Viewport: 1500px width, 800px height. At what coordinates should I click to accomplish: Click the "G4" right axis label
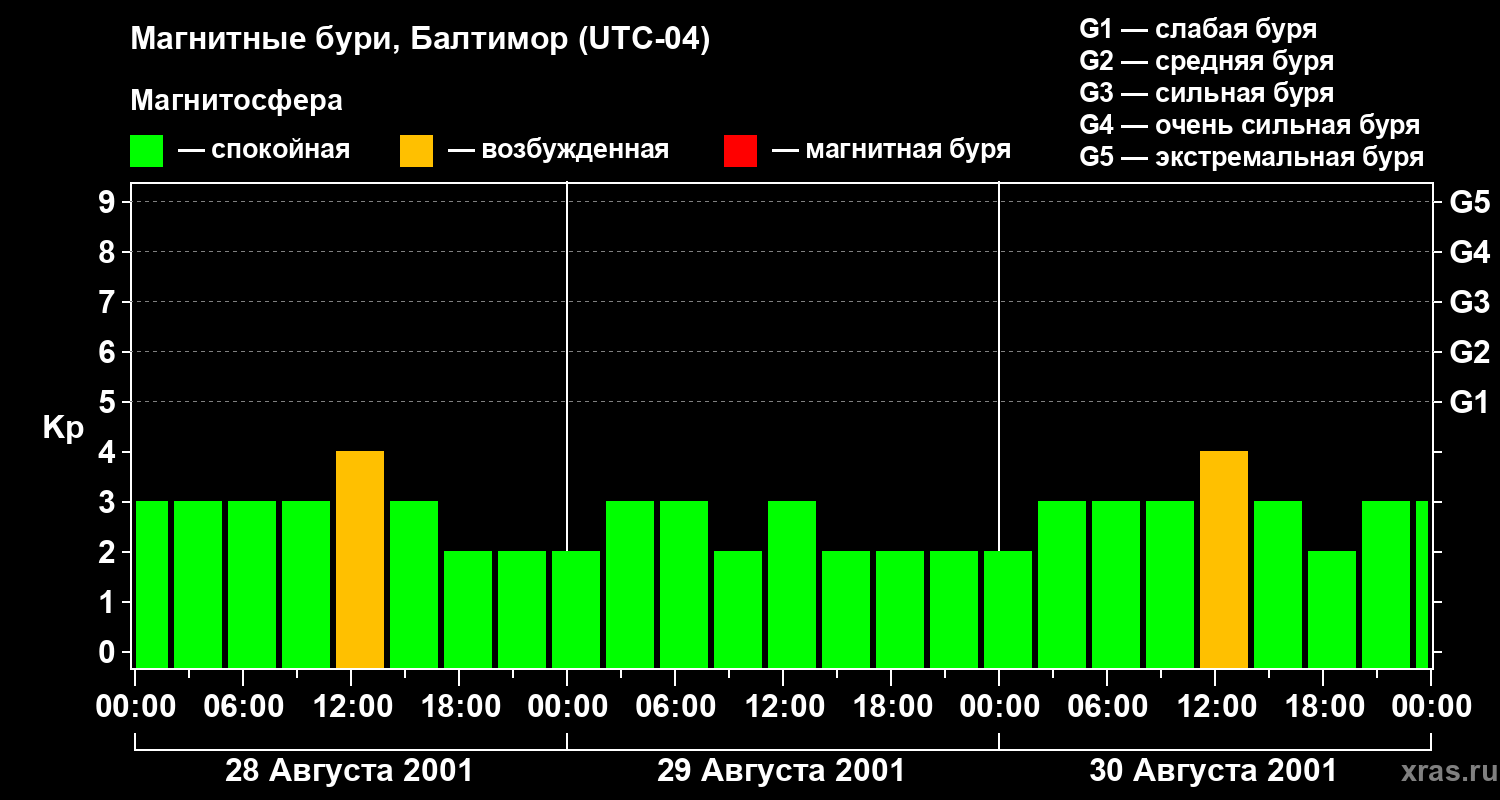pos(1469,252)
